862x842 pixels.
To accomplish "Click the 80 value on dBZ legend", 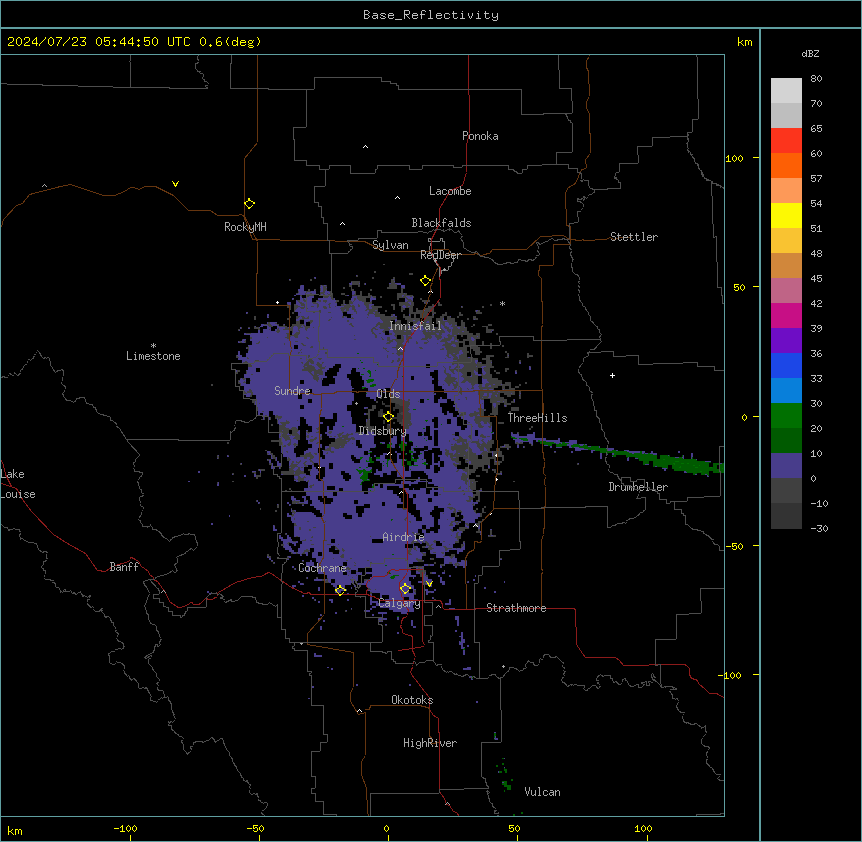I will pyautogui.click(x=816, y=79).
